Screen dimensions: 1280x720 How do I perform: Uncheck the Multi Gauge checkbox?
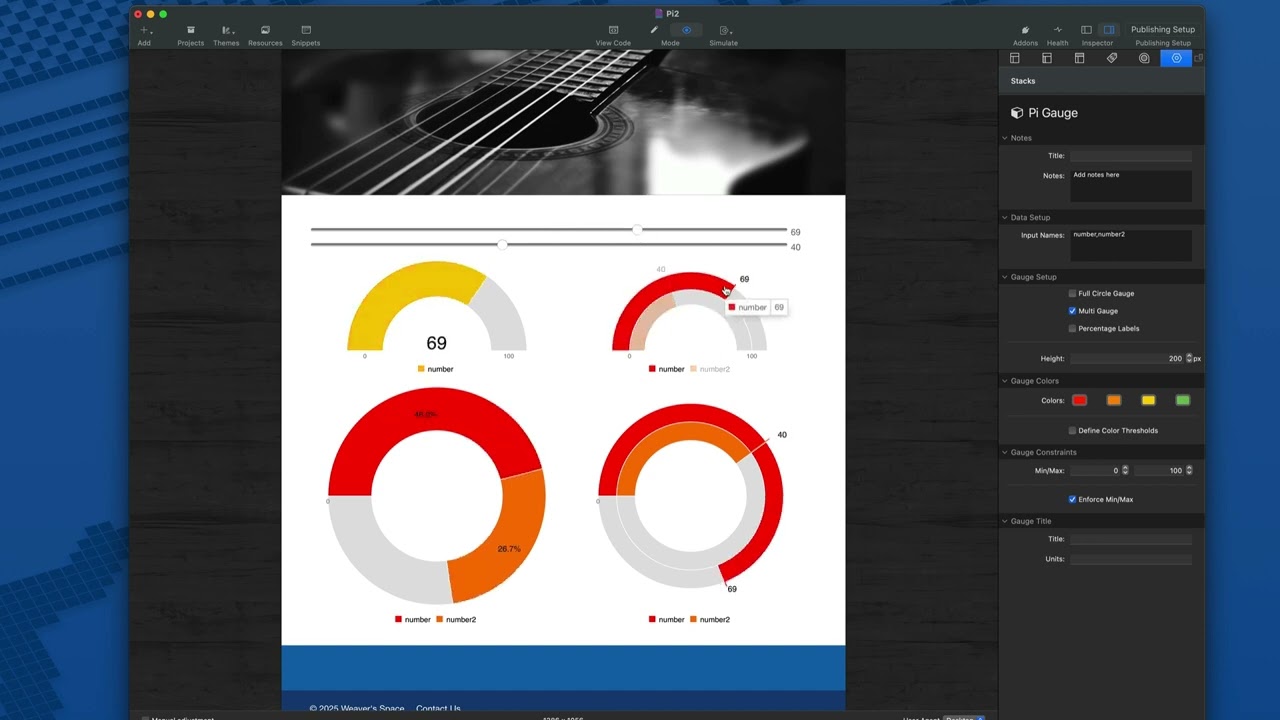click(x=1072, y=311)
